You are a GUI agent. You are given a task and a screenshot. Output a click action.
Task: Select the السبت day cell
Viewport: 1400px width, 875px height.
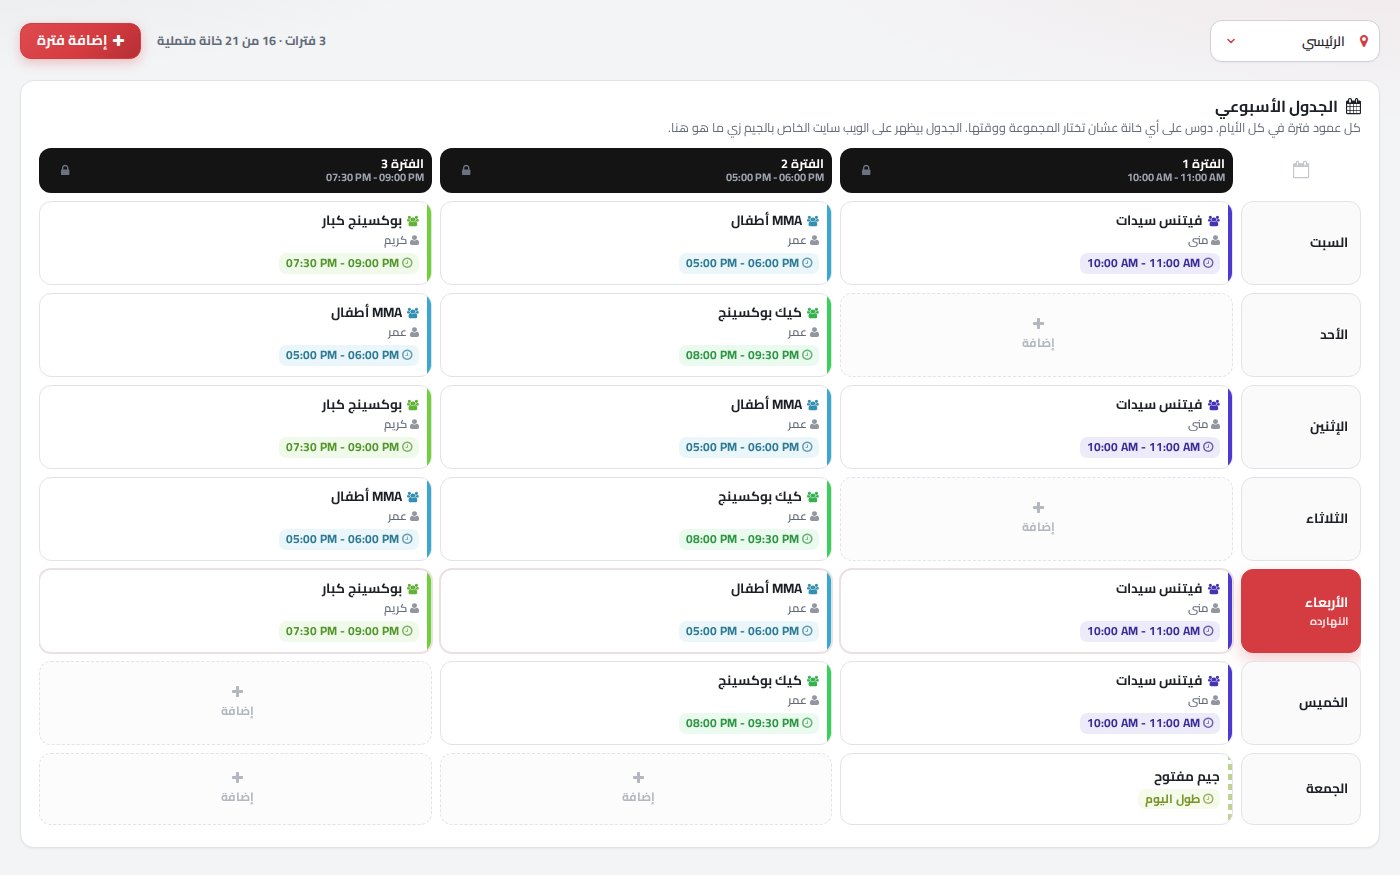click(1301, 243)
